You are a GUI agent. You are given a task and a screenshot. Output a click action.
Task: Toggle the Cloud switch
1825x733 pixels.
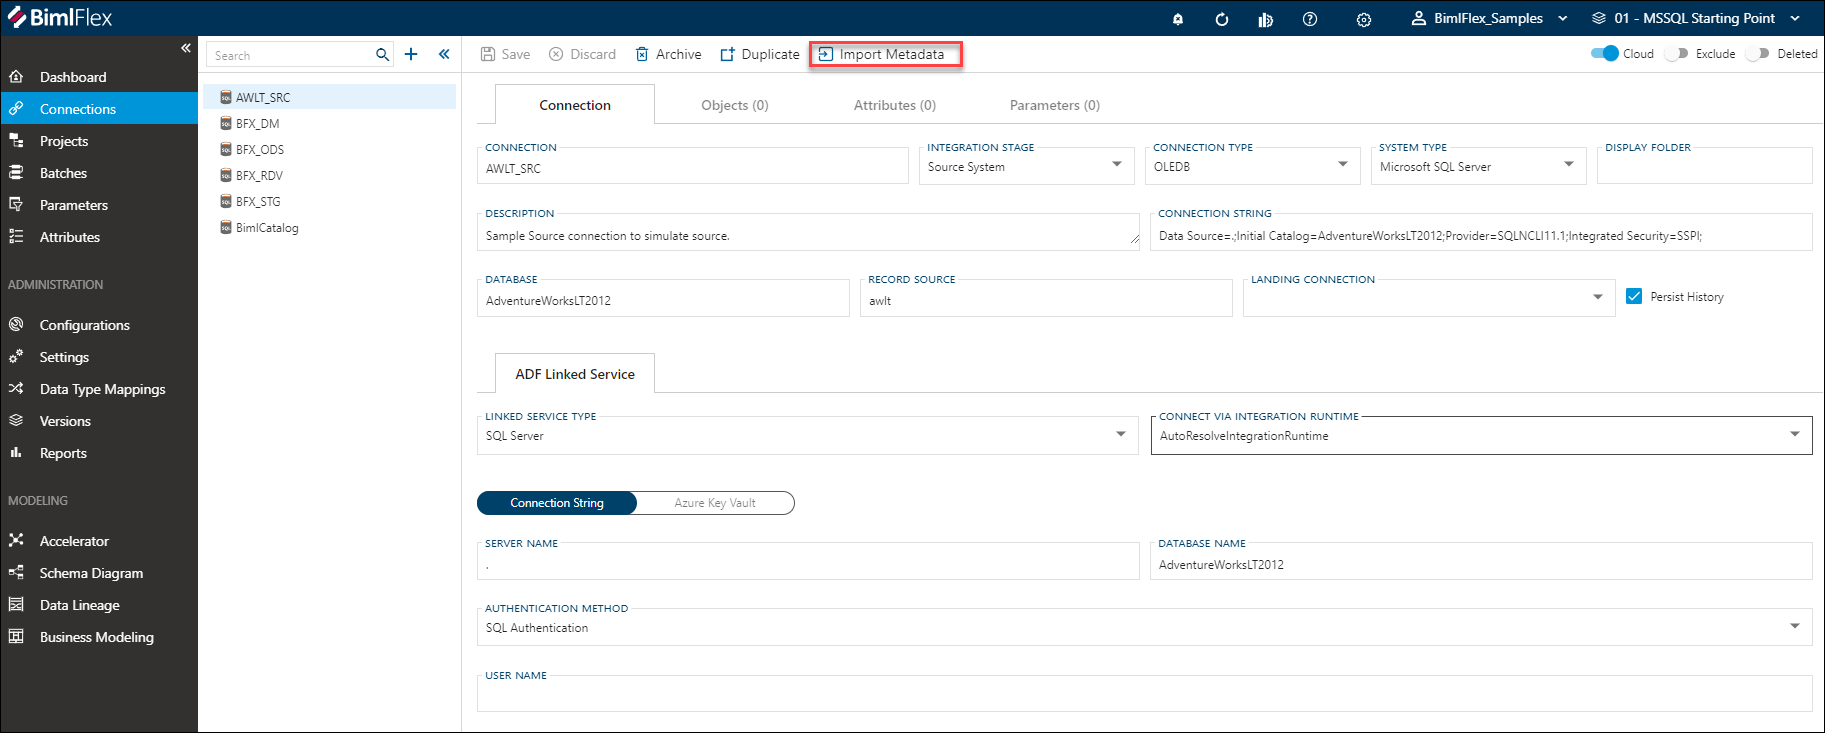1604,54
